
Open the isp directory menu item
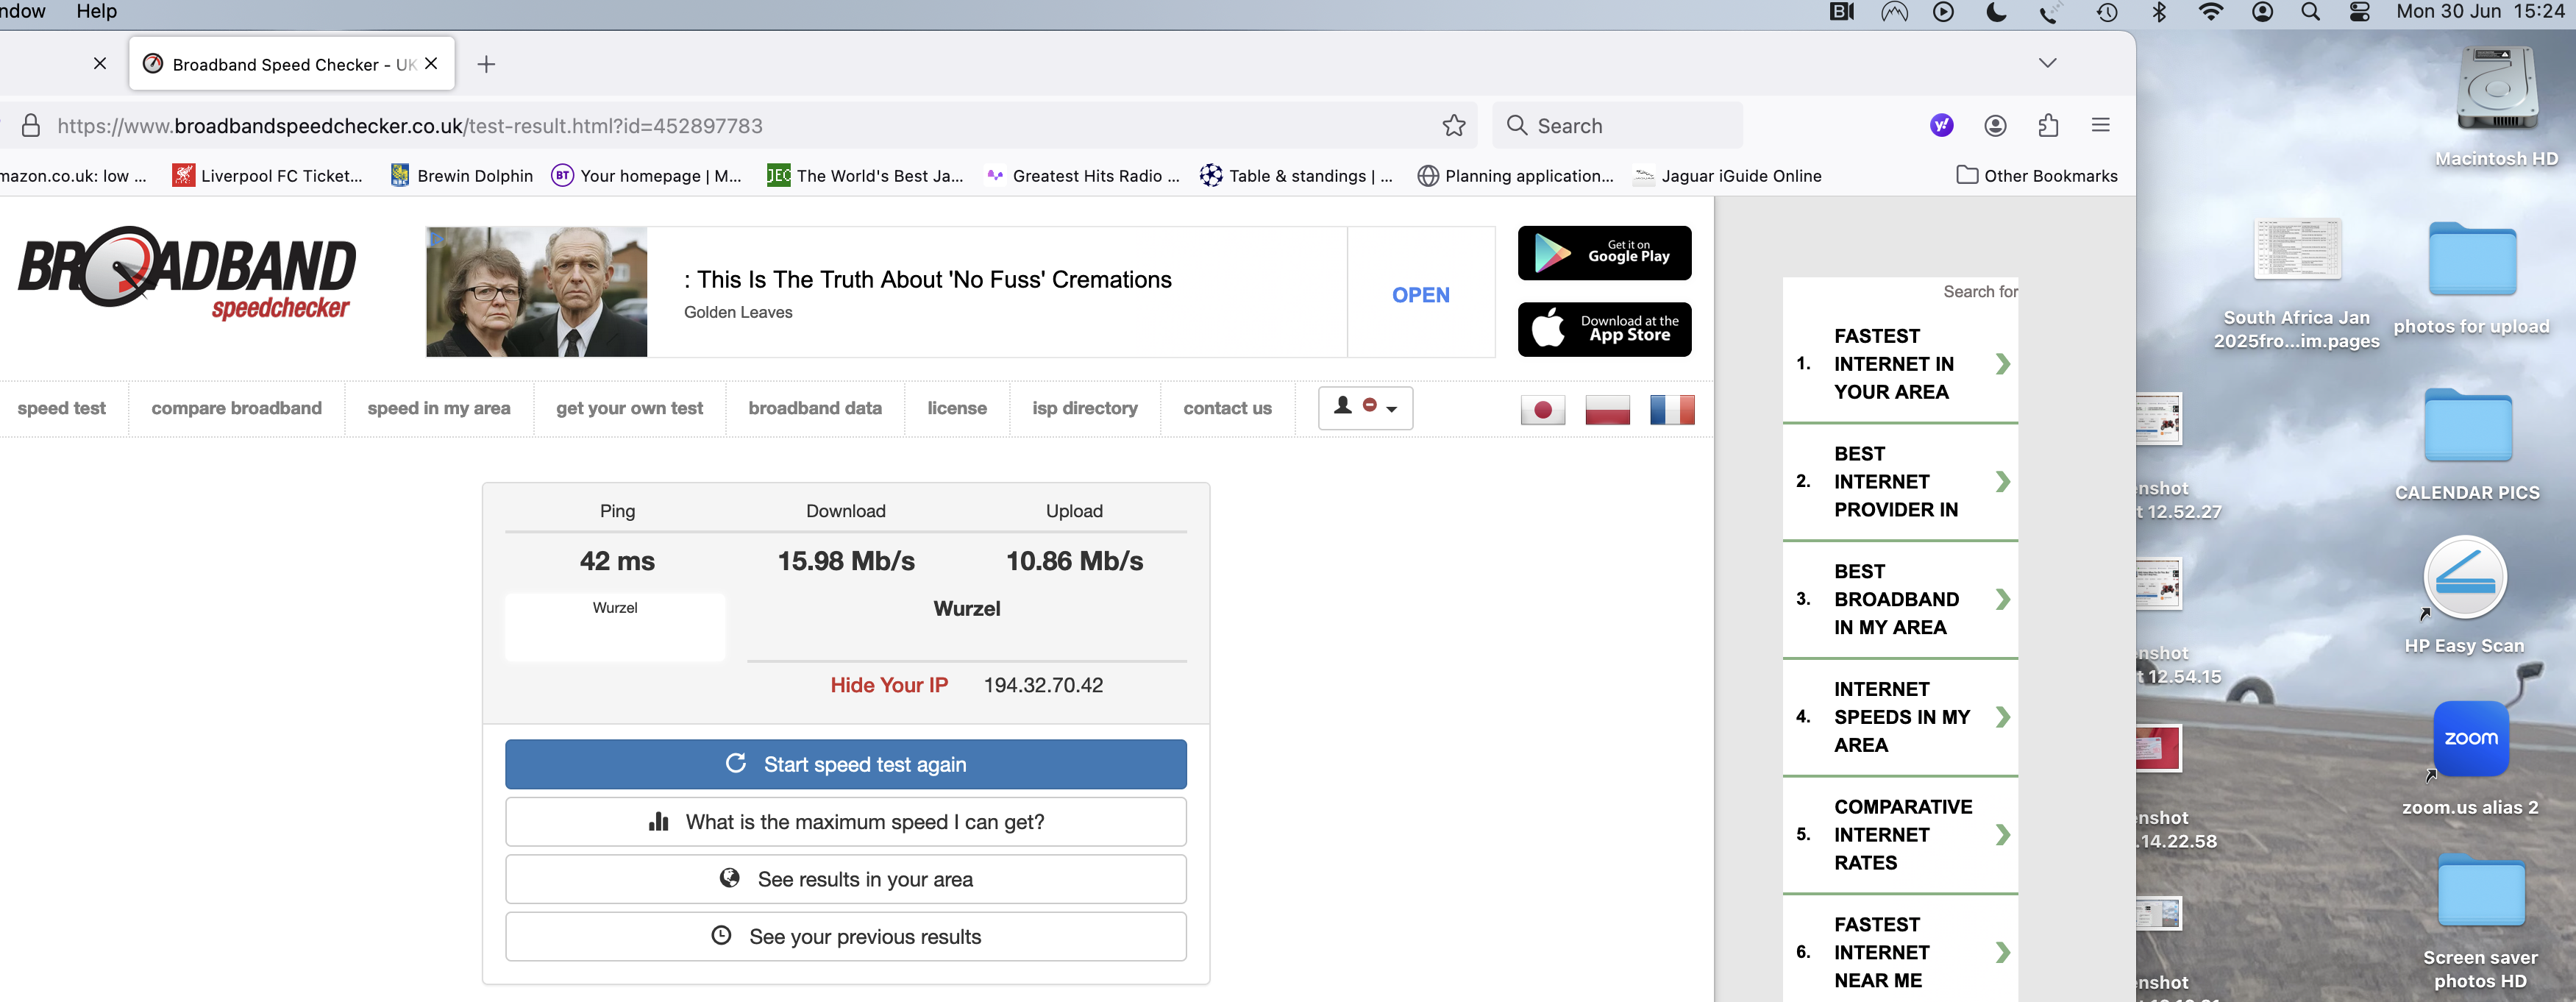coord(1084,408)
